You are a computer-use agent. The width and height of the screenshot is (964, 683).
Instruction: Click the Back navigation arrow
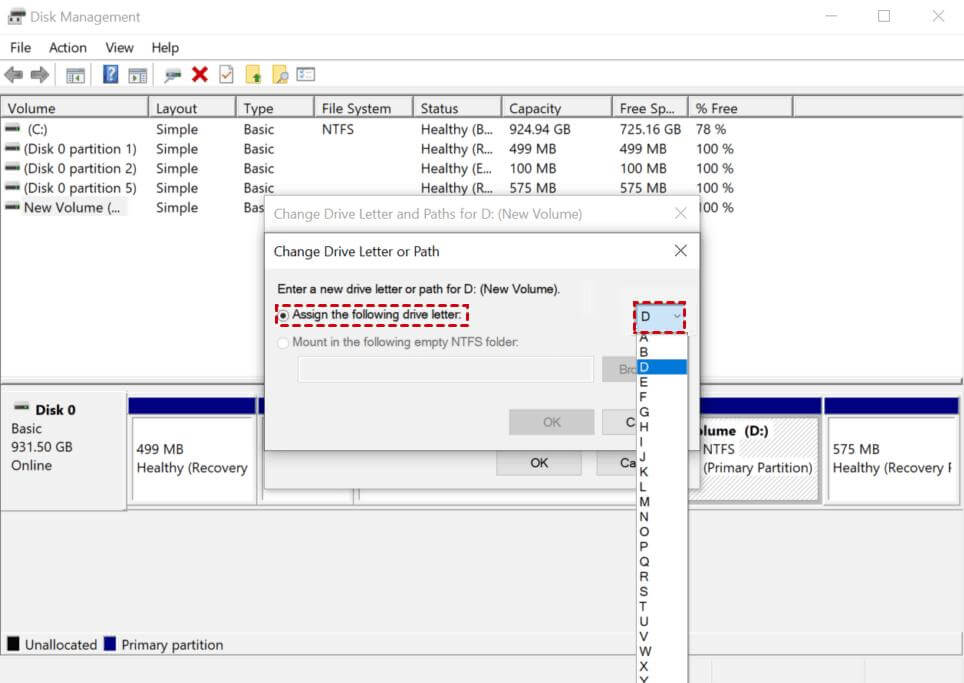click(x=13, y=74)
